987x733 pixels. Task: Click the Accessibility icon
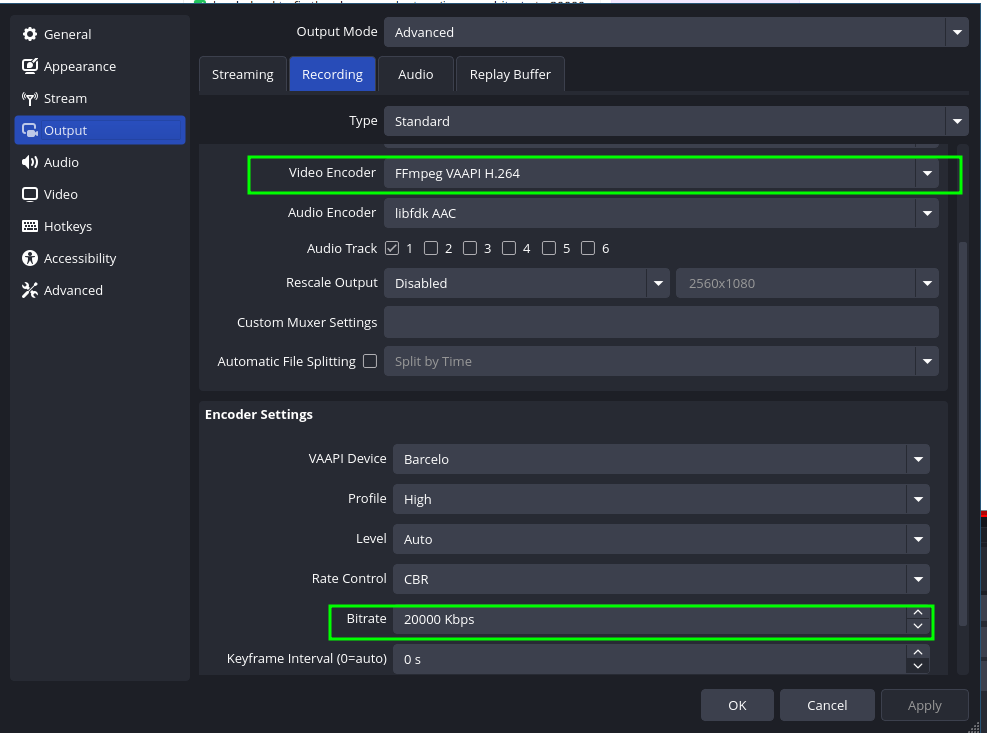(30, 258)
